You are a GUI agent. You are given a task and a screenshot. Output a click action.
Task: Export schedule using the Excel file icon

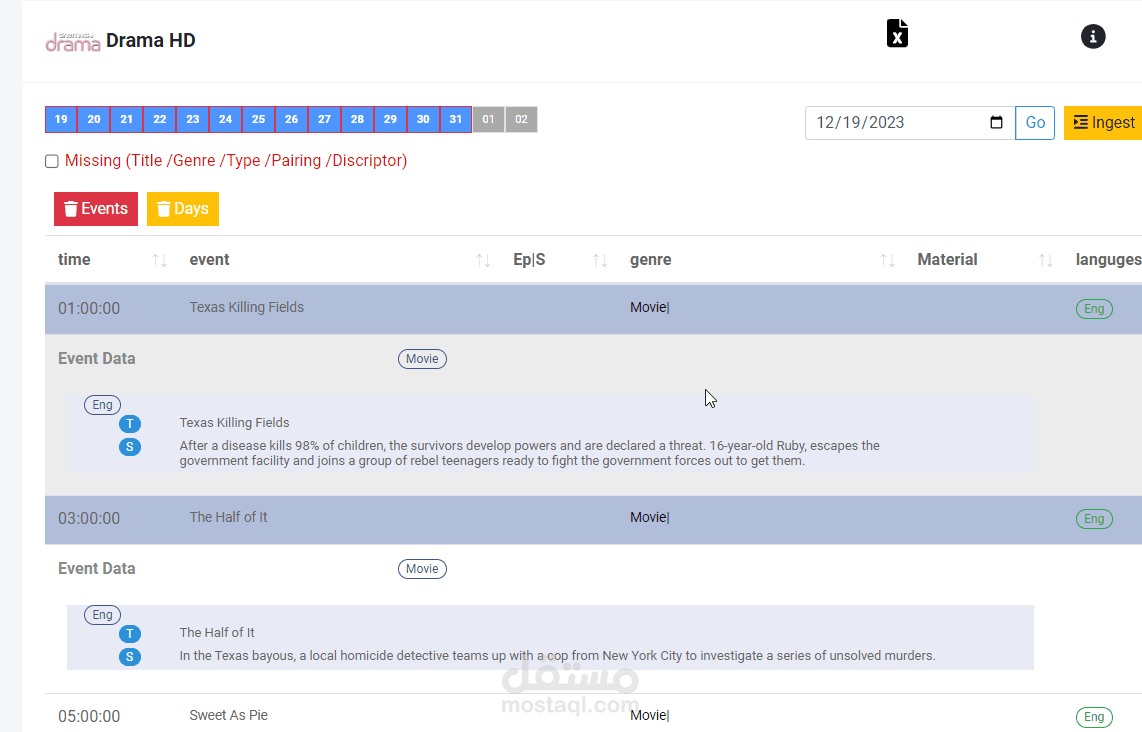[x=897, y=34]
